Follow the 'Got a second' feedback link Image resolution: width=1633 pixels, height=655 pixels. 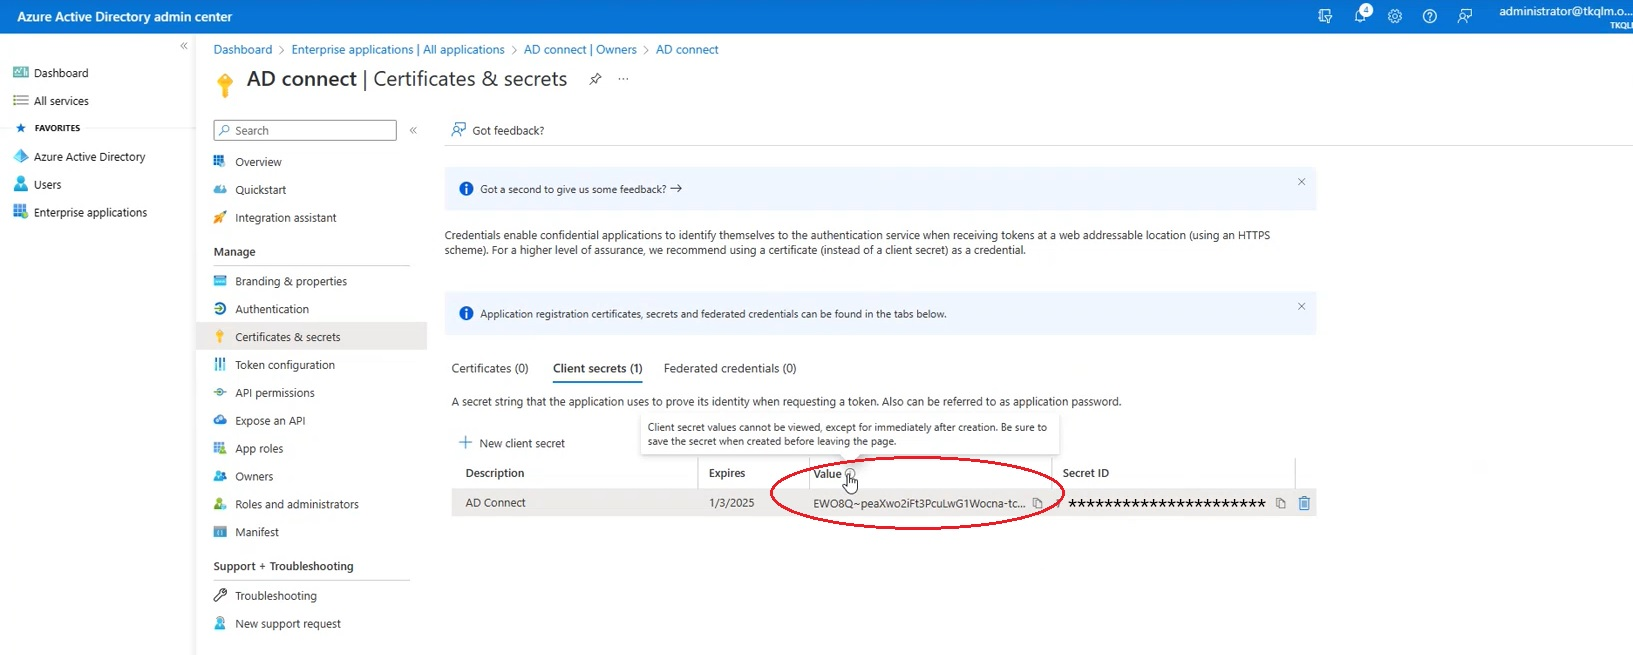coord(580,189)
